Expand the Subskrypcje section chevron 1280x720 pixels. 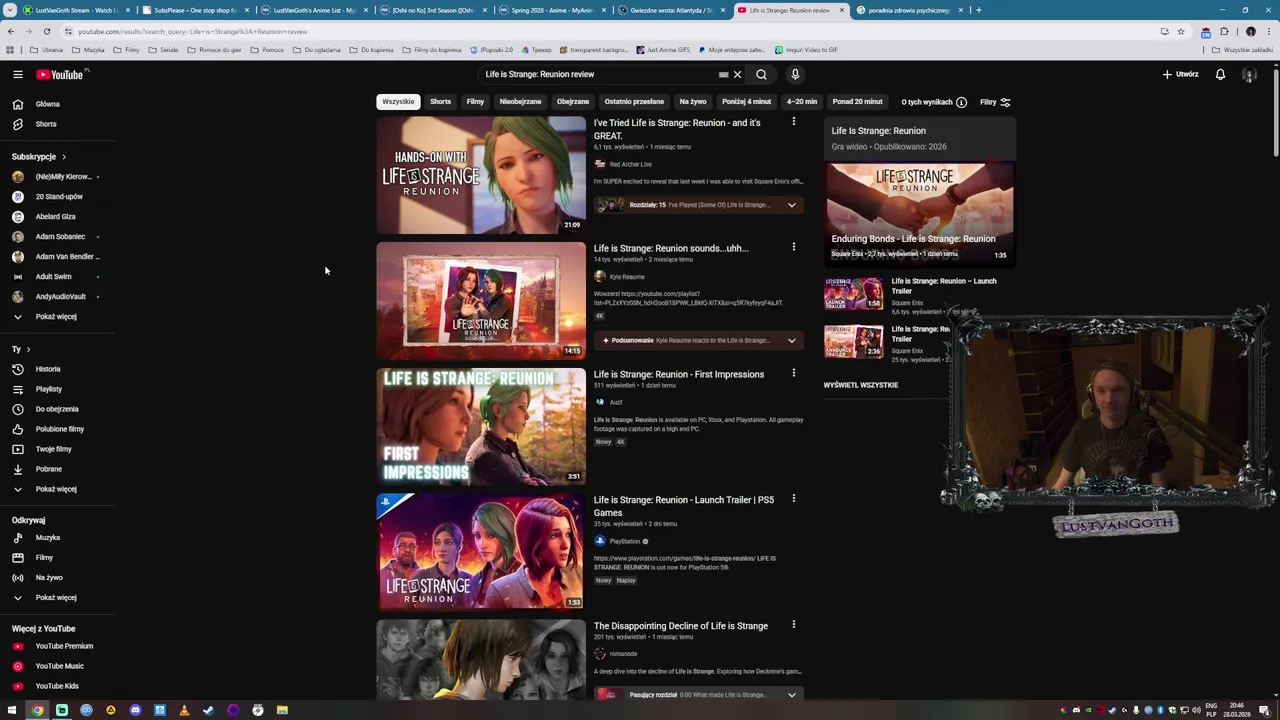pos(64,157)
